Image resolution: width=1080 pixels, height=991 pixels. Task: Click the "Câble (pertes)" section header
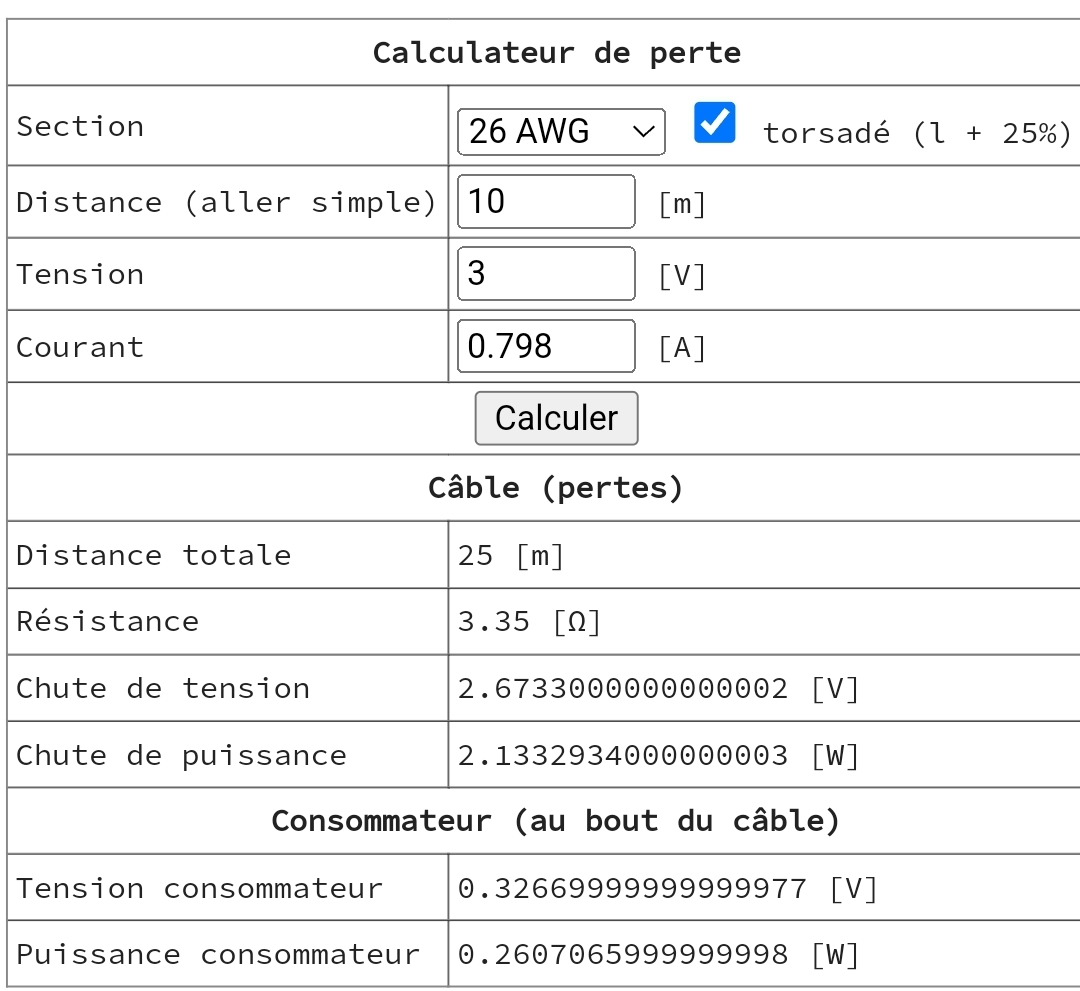(556, 488)
